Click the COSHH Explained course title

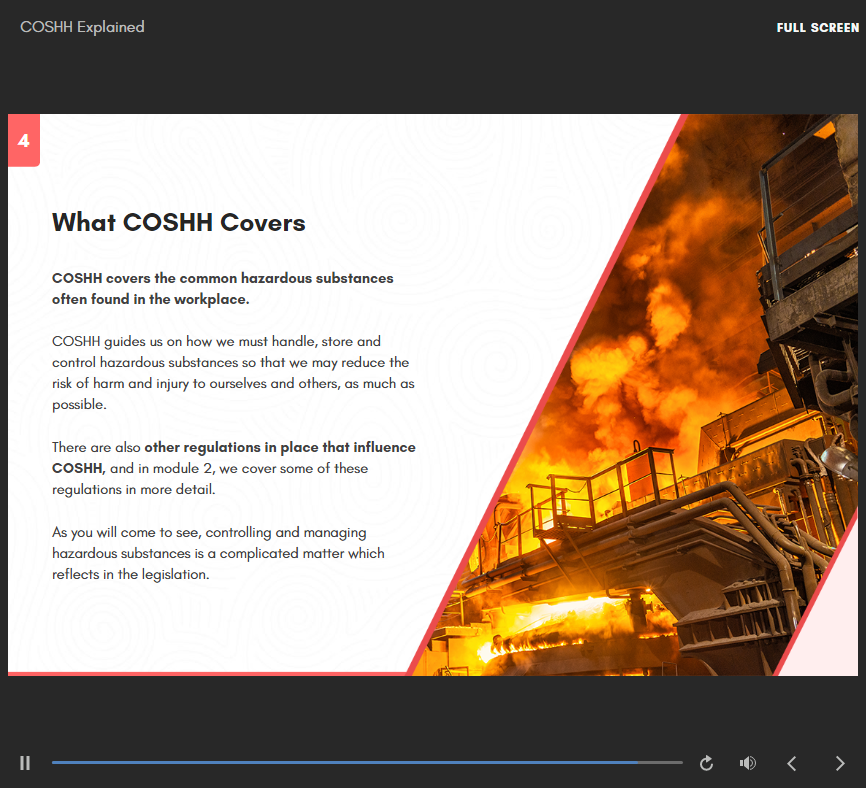[83, 27]
